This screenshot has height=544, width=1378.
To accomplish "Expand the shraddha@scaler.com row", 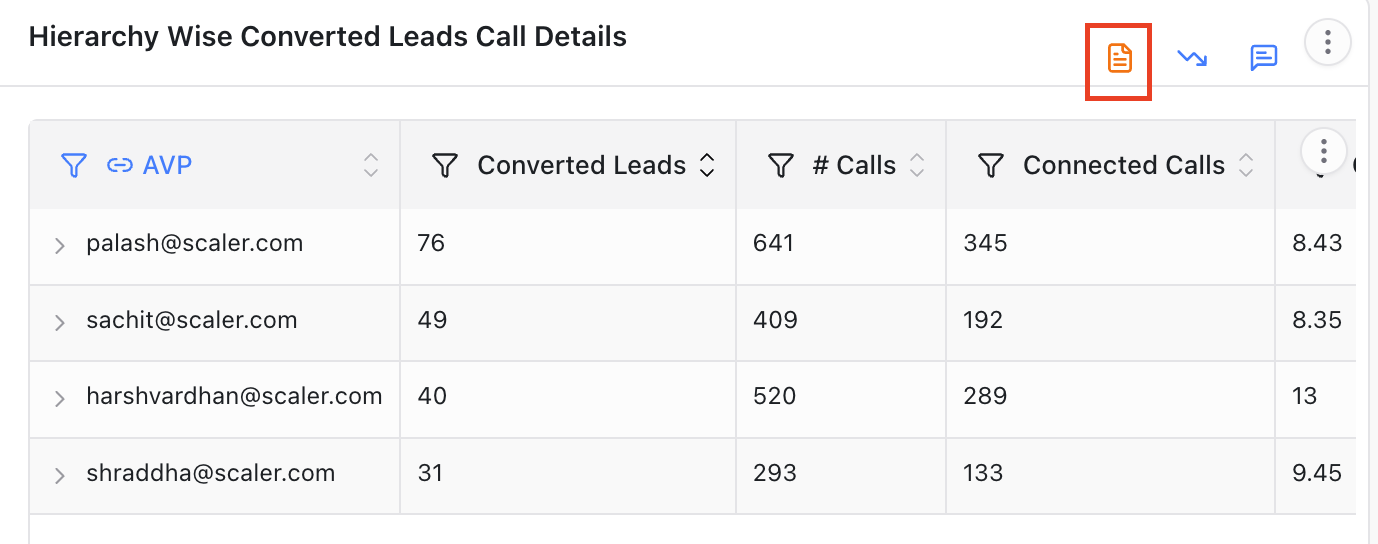I will click(59, 475).
